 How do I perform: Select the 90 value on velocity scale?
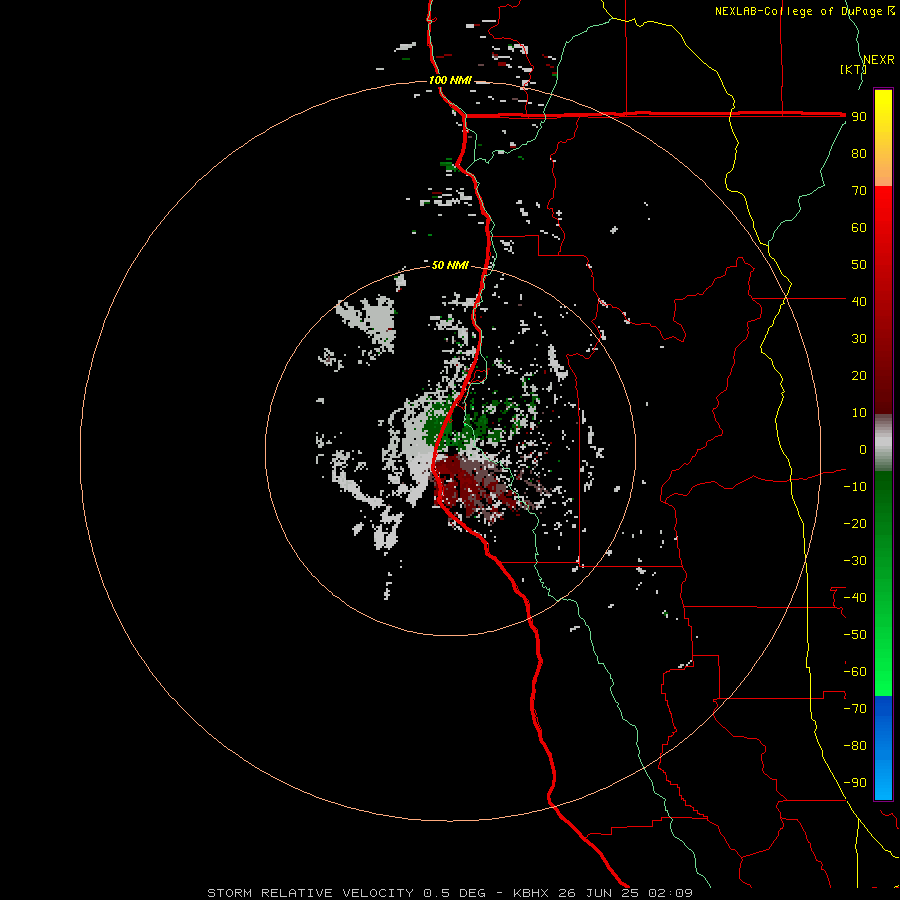[x=859, y=117]
